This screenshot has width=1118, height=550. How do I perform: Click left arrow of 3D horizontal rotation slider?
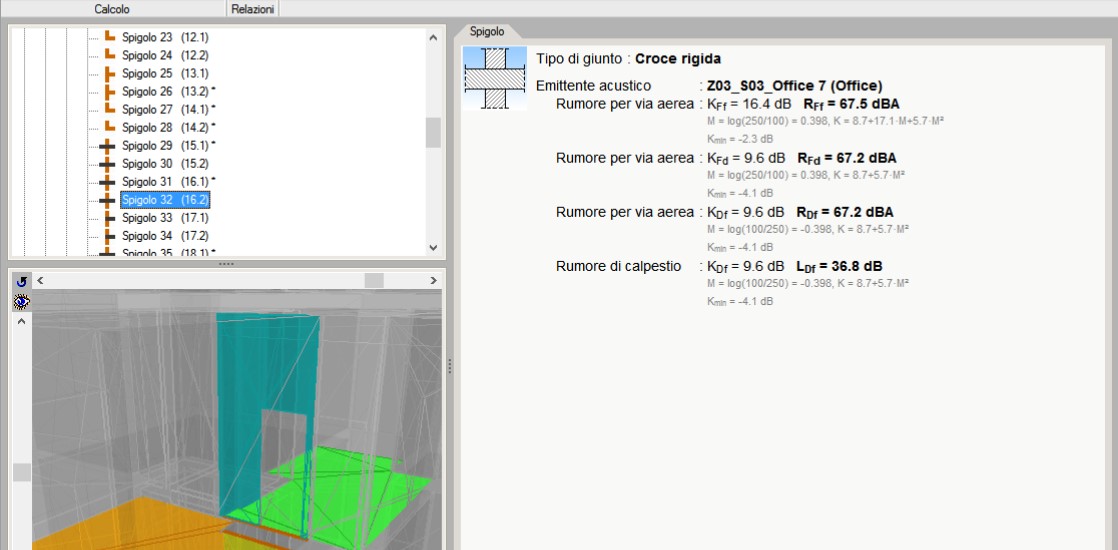pyautogui.click(x=40, y=281)
